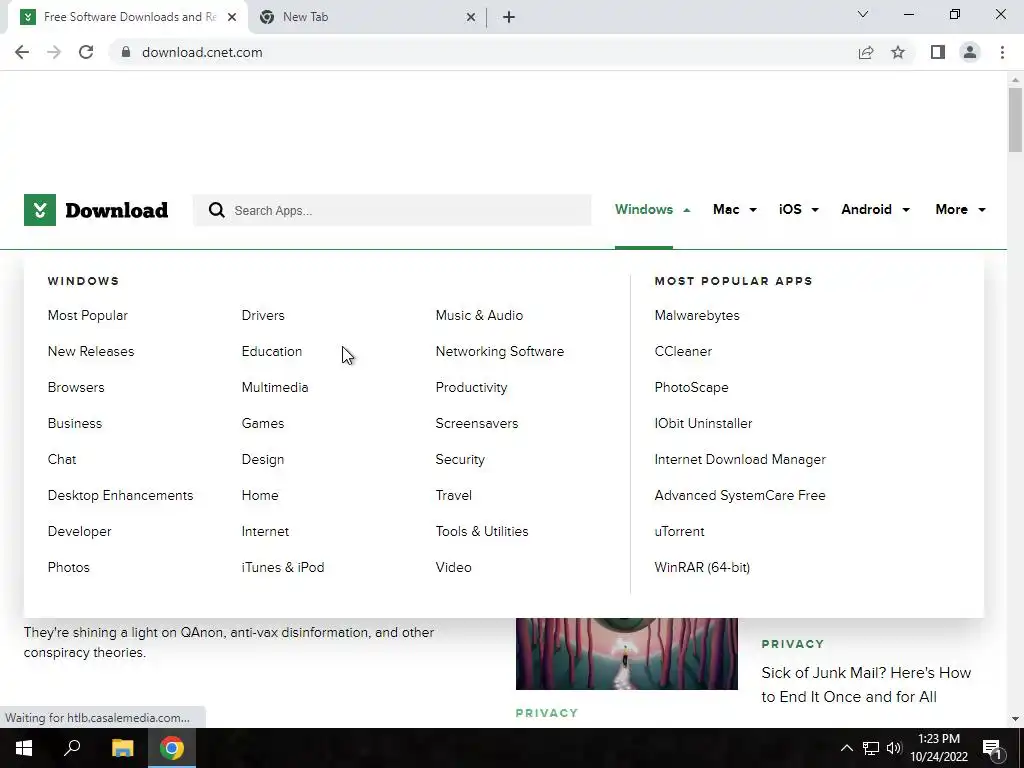
Task: Choose the Drivers category
Action: point(263,315)
